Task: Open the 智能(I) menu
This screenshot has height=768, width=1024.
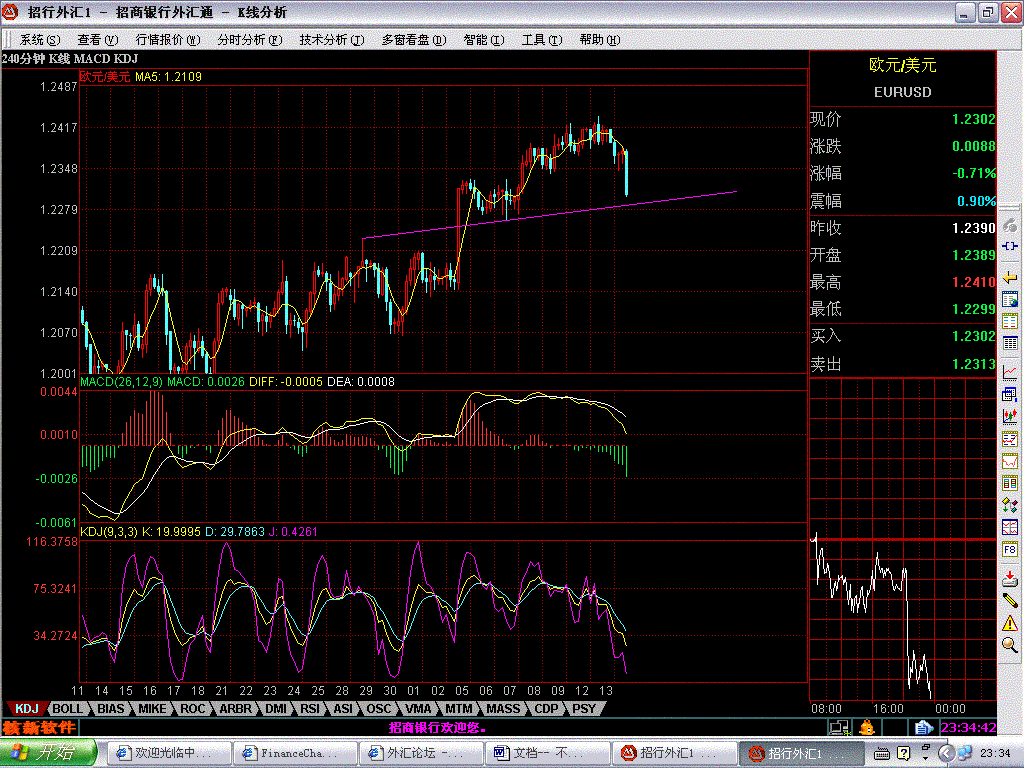Action: click(x=483, y=40)
